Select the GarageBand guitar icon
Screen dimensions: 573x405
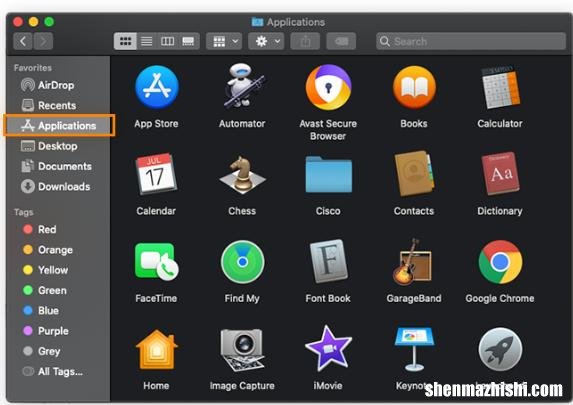(x=413, y=262)
